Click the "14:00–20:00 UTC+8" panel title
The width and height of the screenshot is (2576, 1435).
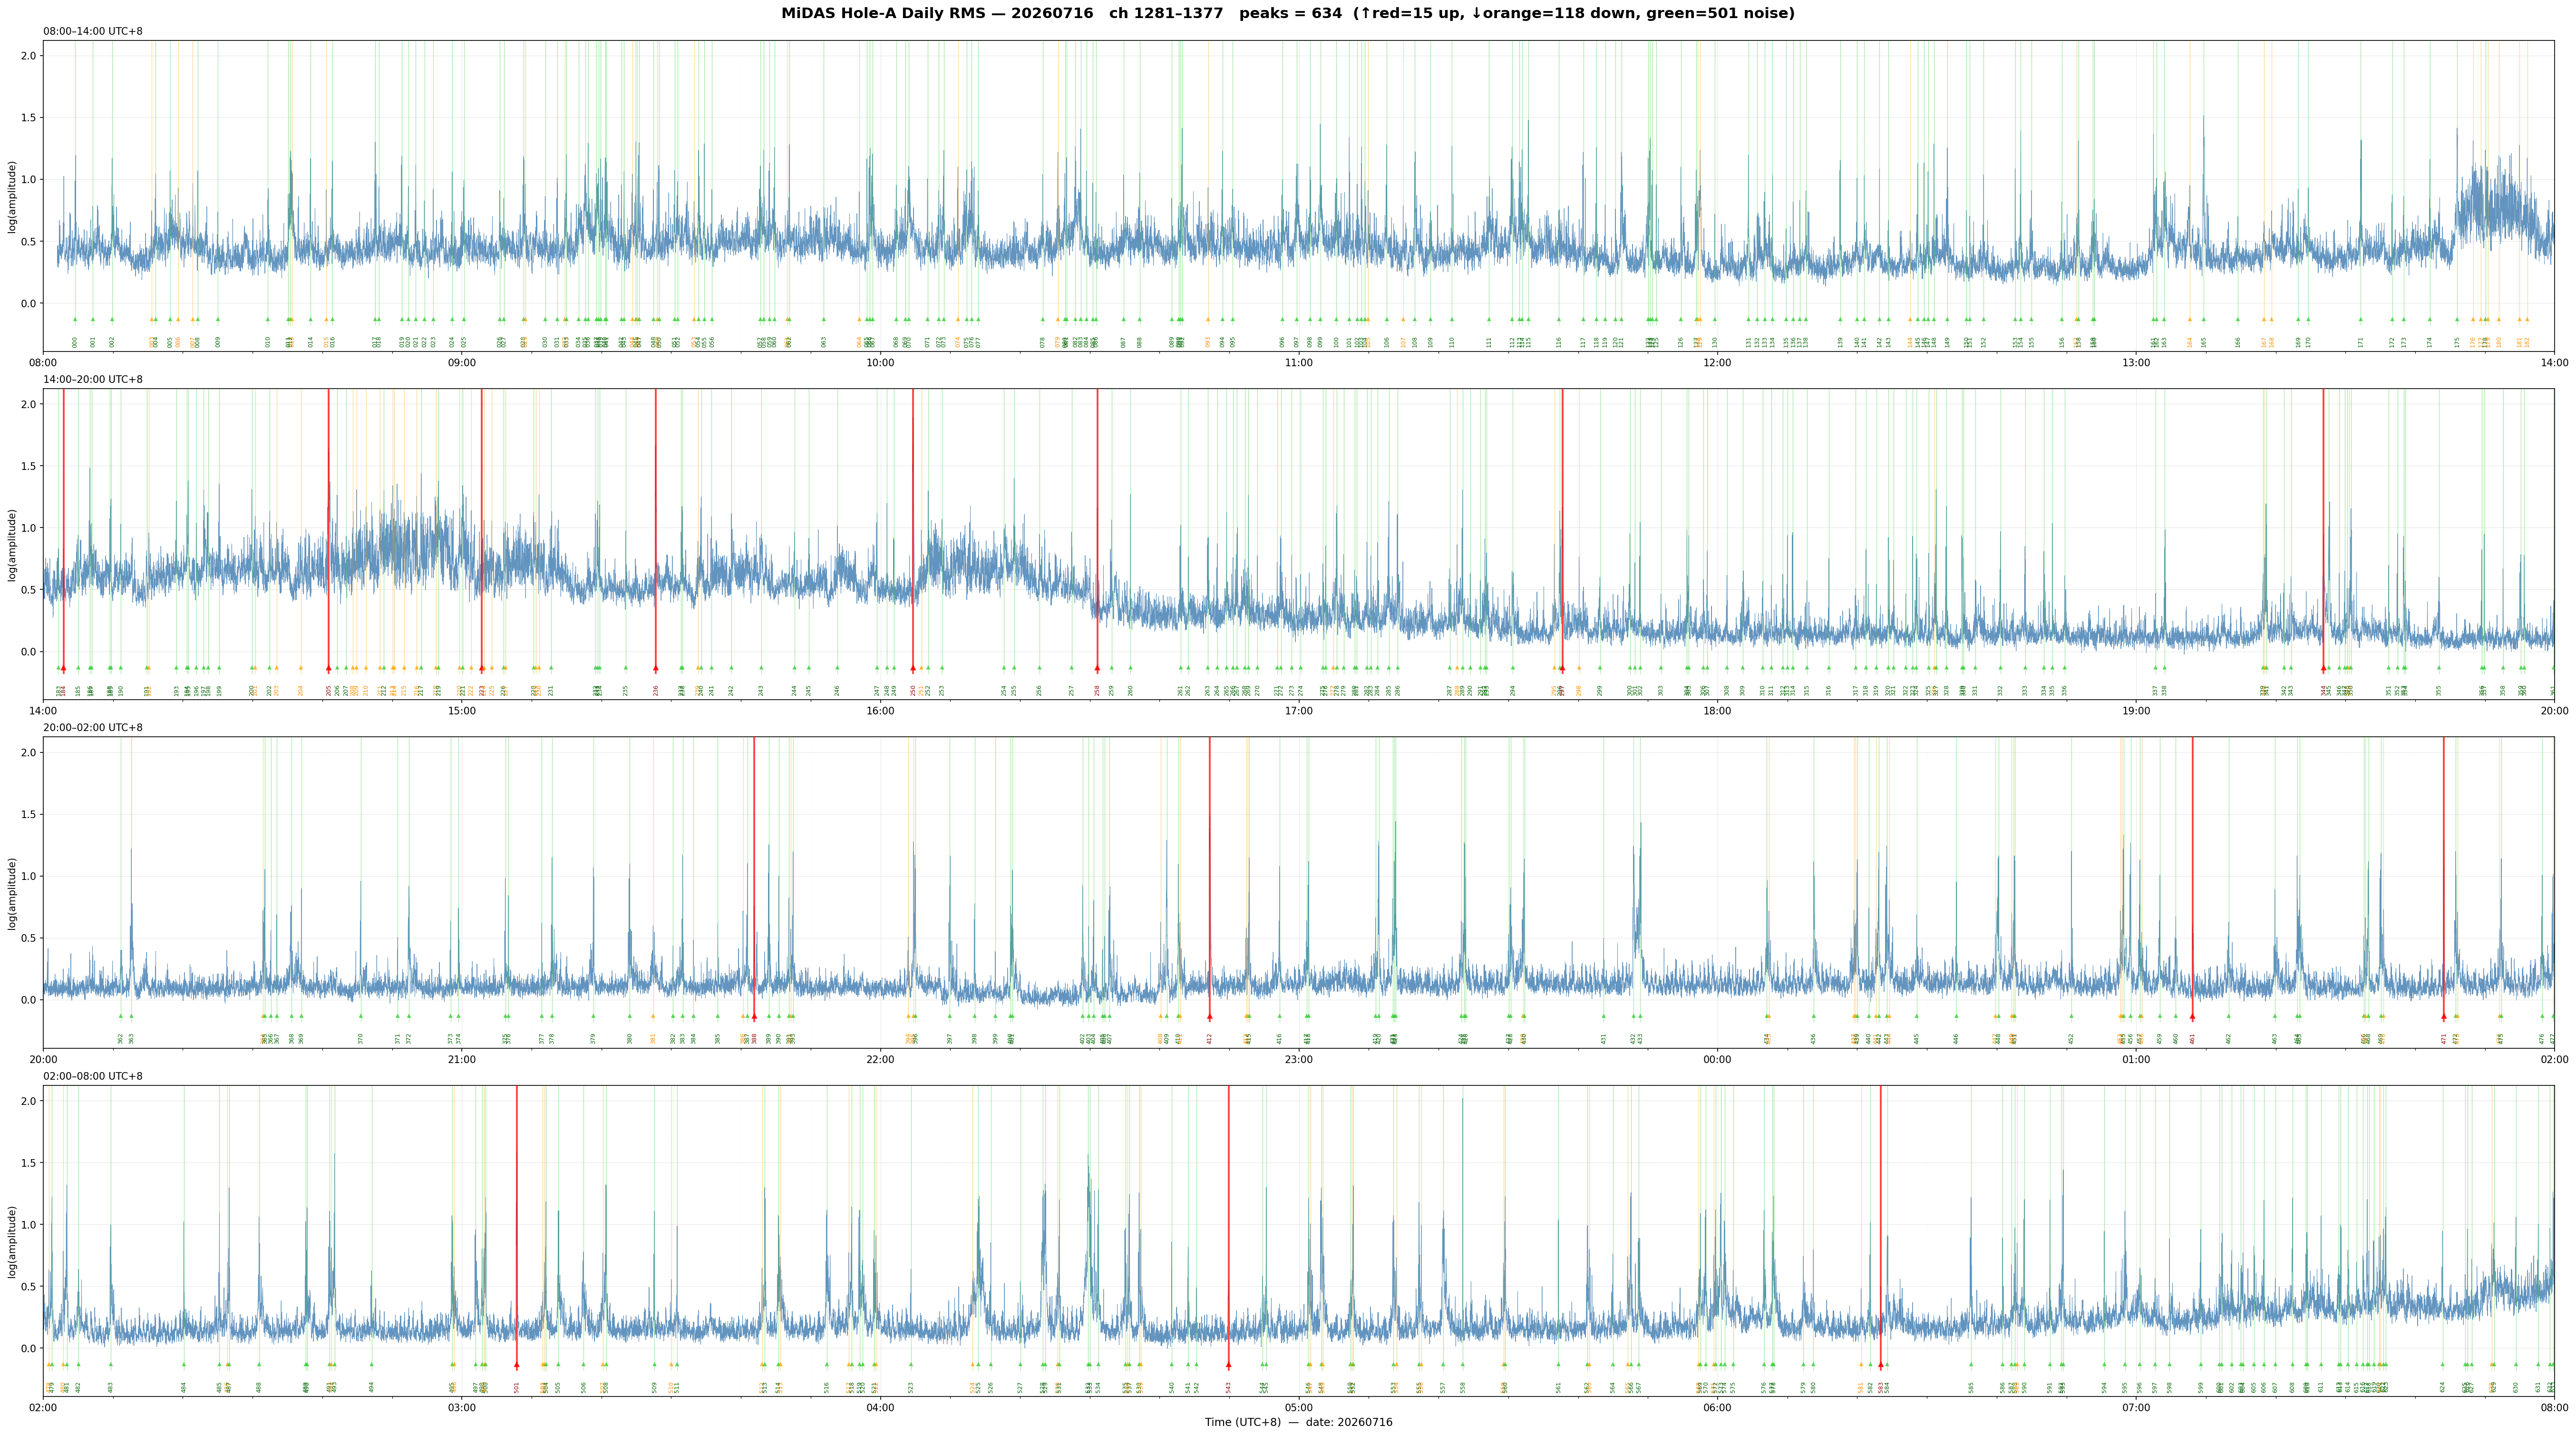click(x=93, y=379)
